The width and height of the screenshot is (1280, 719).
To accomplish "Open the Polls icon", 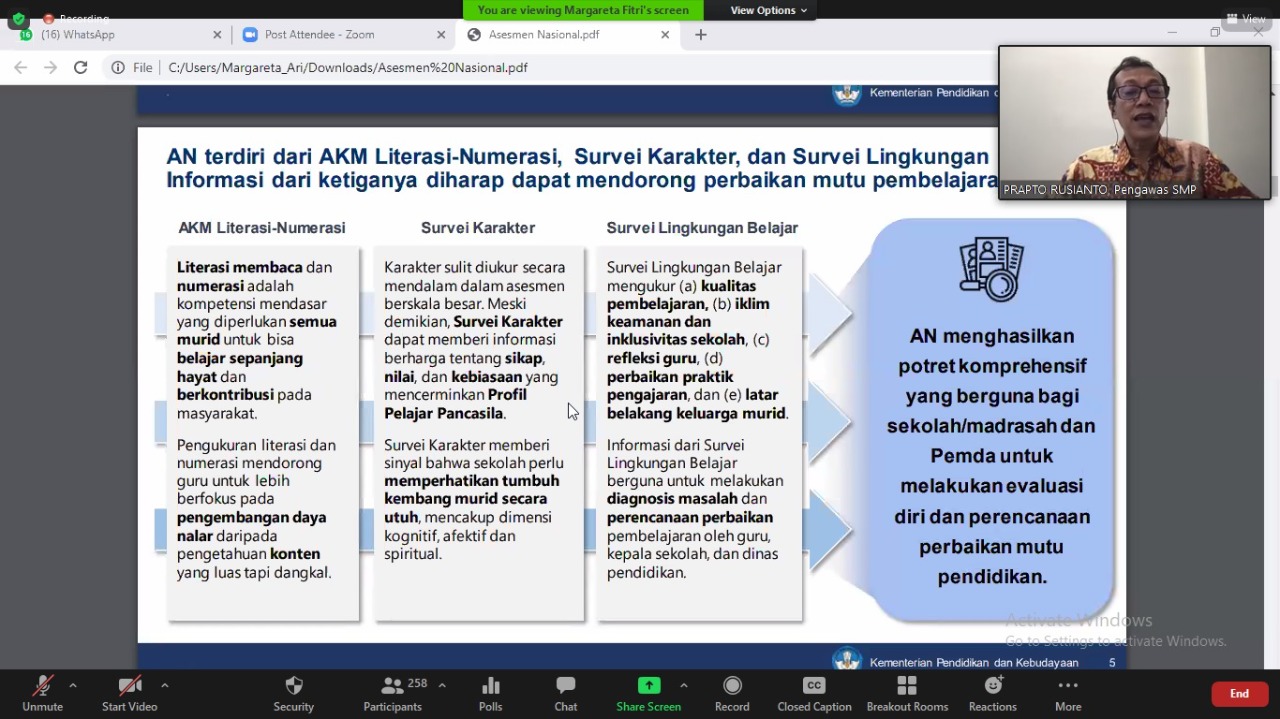I will tap(490, 693).
